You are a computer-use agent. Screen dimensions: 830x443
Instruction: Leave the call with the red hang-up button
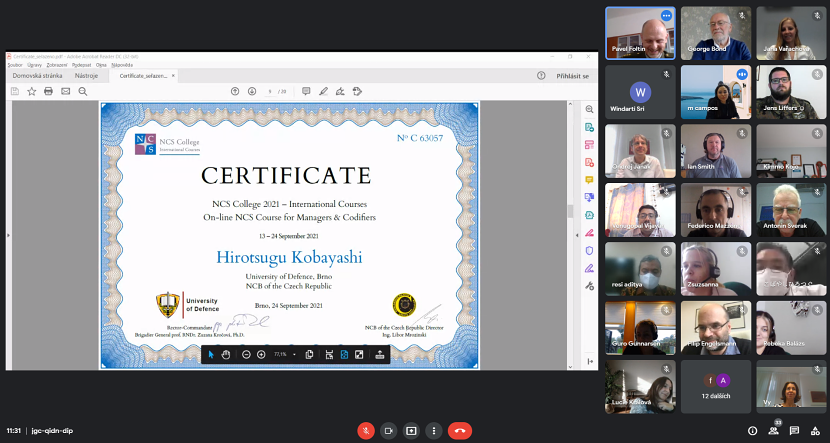point(460,431)
